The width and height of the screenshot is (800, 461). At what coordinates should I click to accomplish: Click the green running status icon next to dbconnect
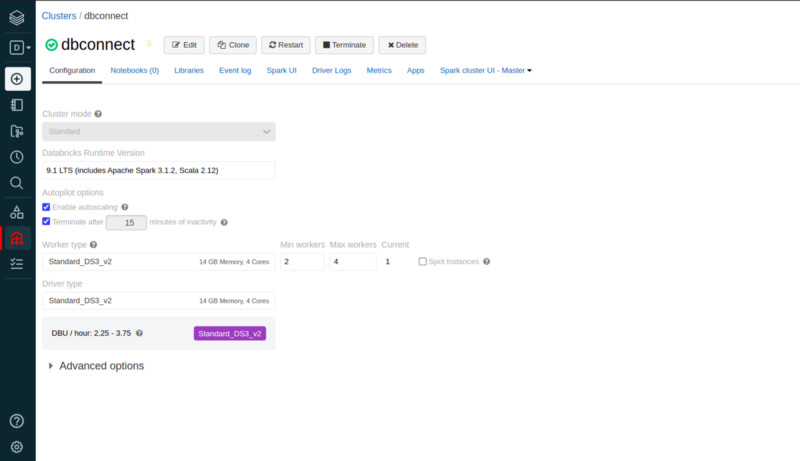click(51, 45)
